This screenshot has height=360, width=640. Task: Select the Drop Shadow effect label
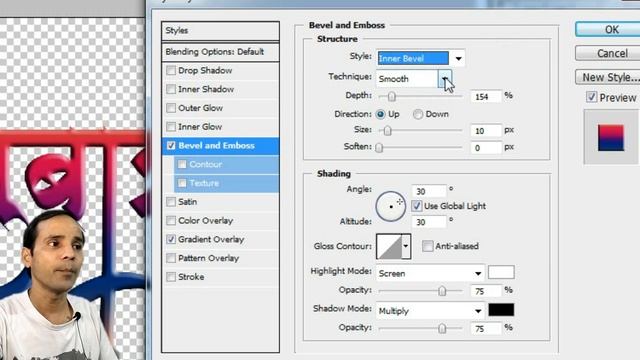(x=205, y=71)
